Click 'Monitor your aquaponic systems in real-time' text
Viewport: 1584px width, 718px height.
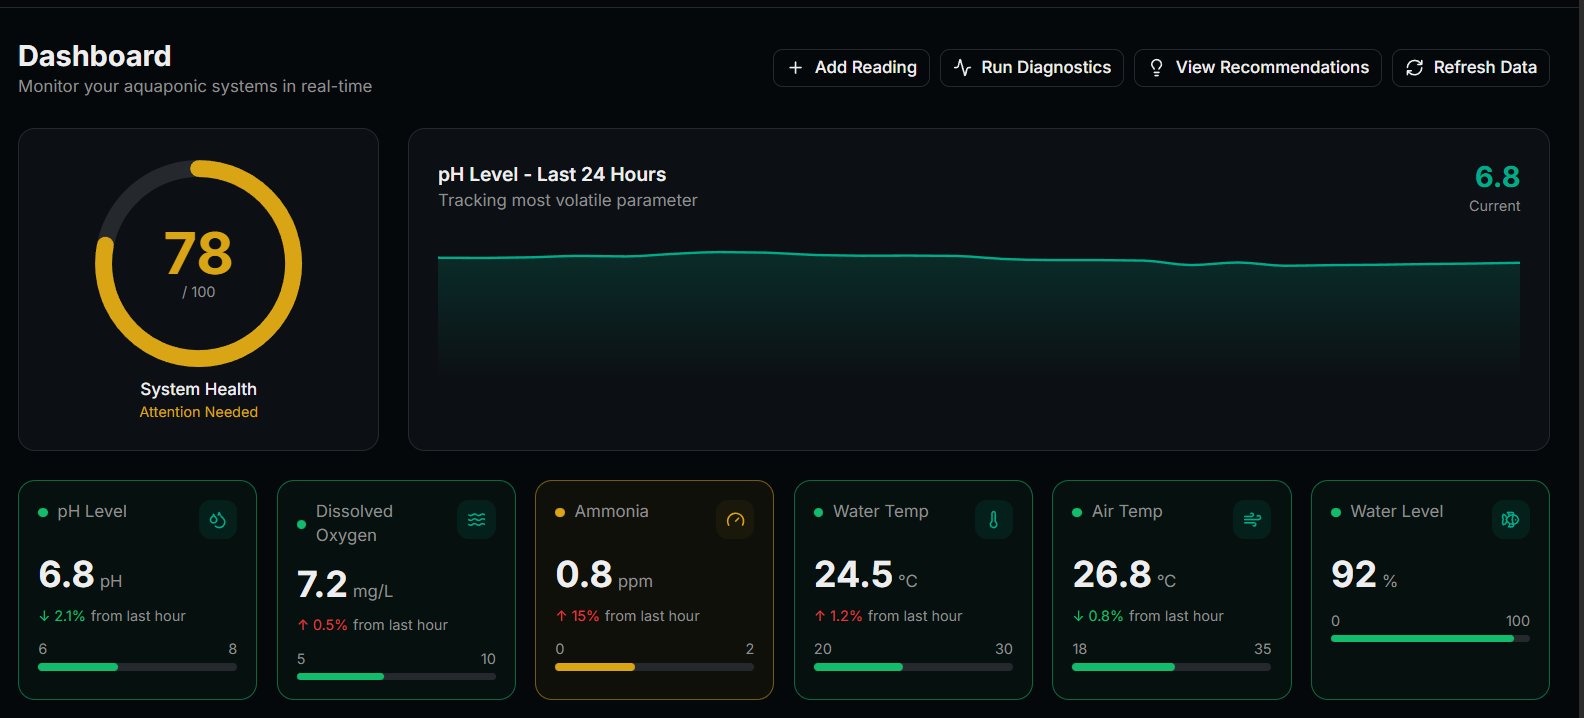click(195, 86)
